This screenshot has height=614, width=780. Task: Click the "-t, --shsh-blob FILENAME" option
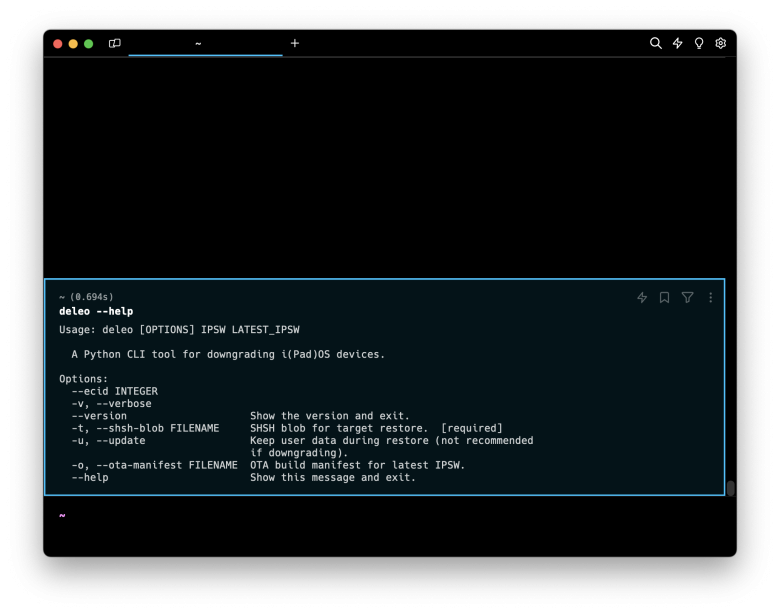[x=145, y=428]
